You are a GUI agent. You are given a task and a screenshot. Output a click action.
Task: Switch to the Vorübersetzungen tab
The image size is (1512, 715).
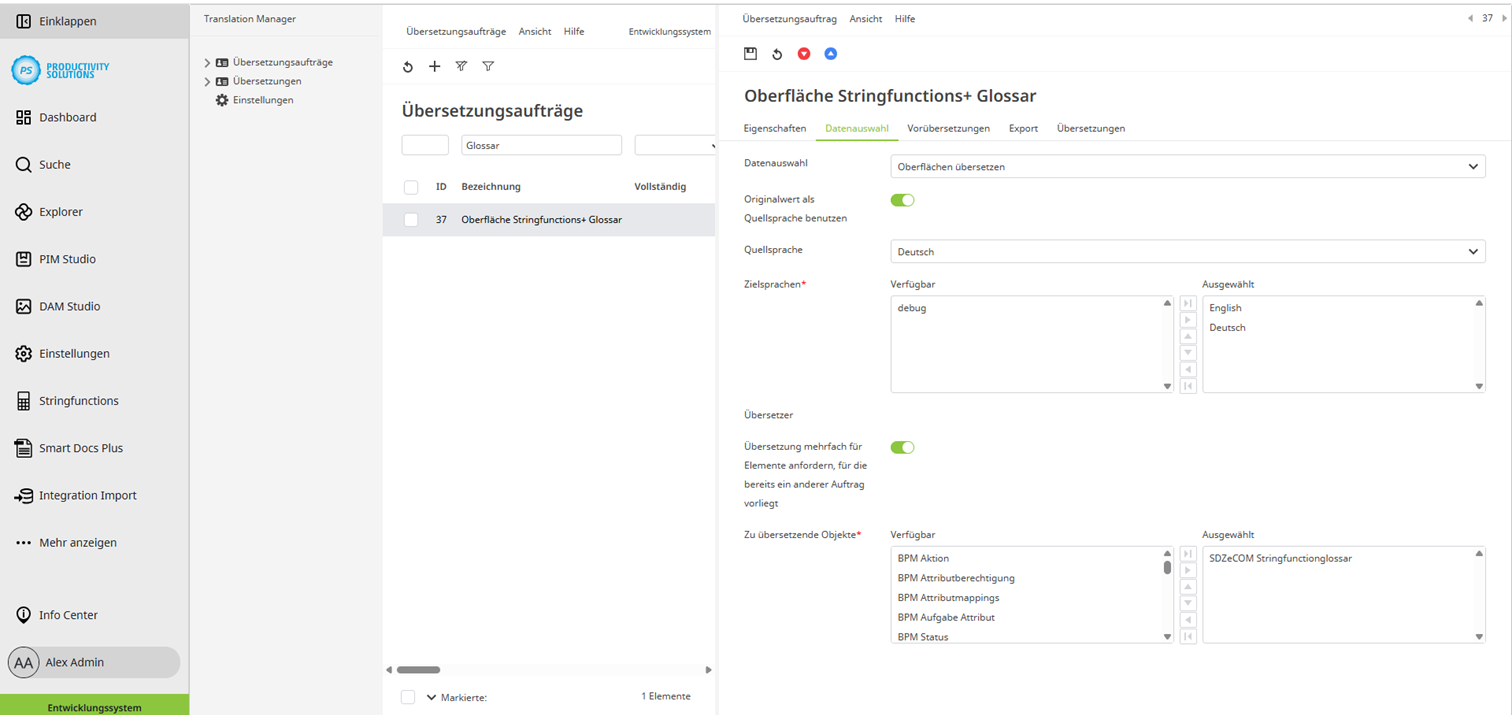click(x=949, y=129)
